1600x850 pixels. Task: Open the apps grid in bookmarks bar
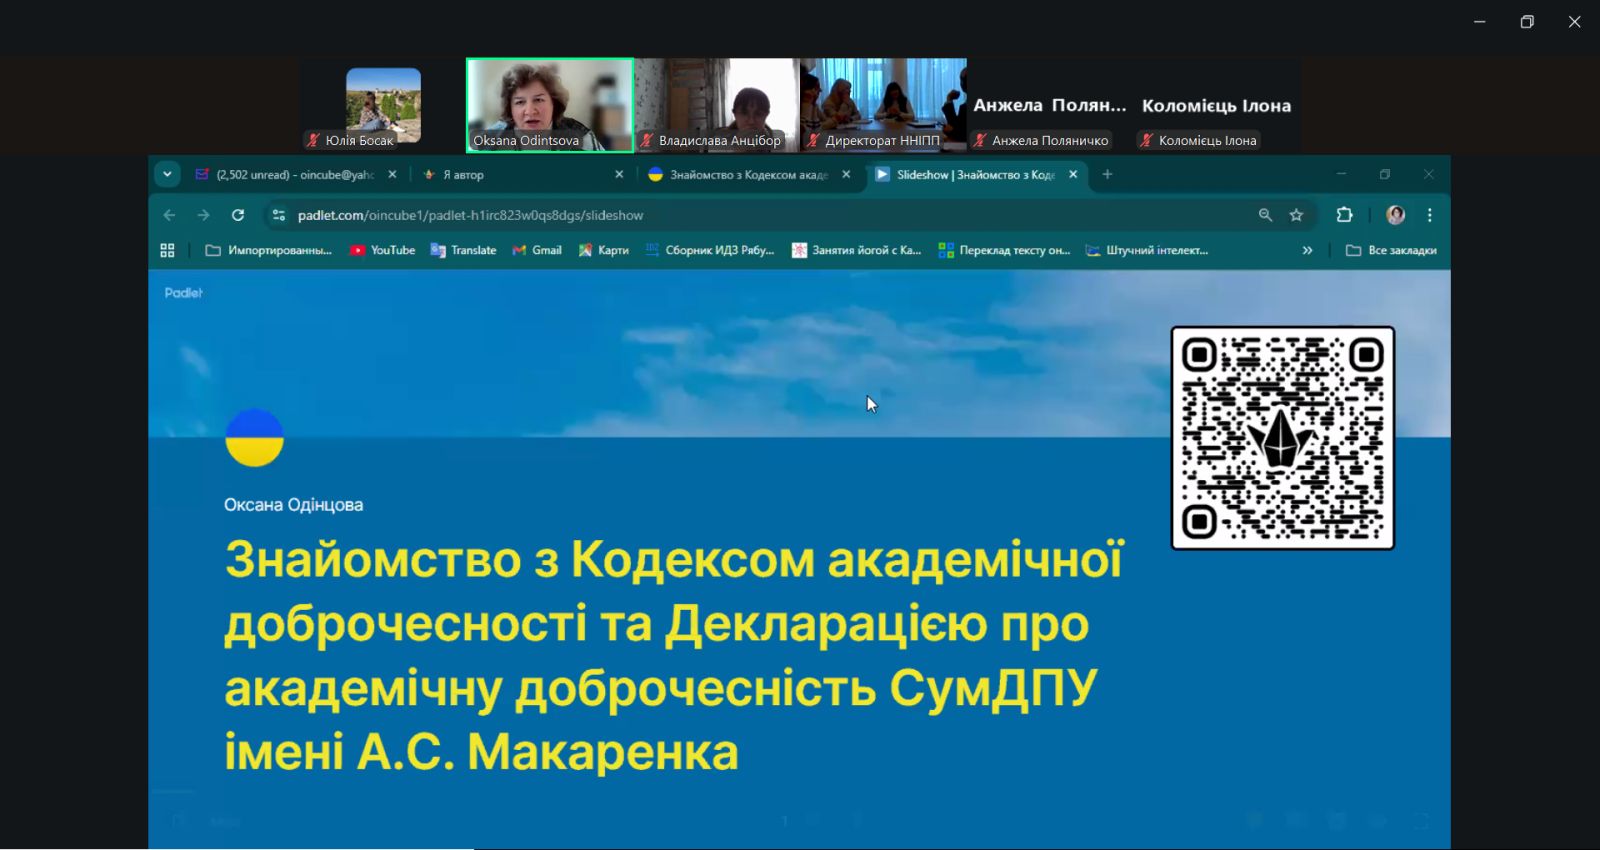[167, 251]
